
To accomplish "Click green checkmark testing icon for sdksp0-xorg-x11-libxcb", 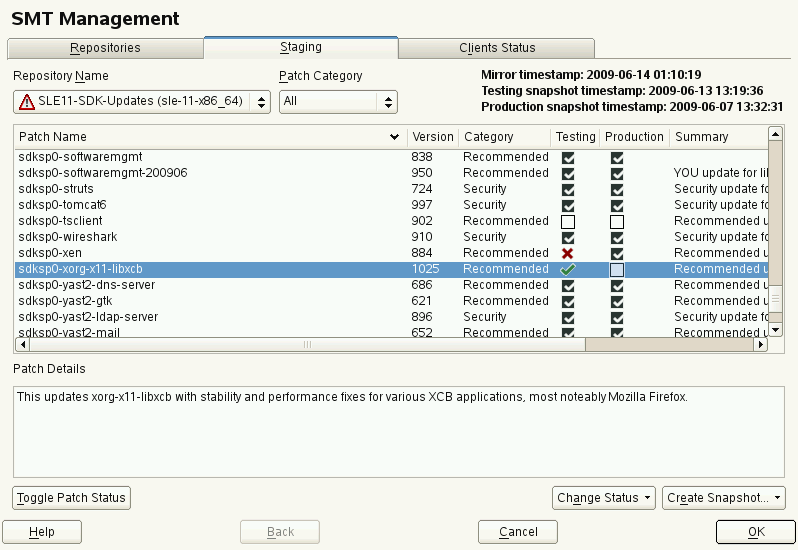I will click(568, 269).
